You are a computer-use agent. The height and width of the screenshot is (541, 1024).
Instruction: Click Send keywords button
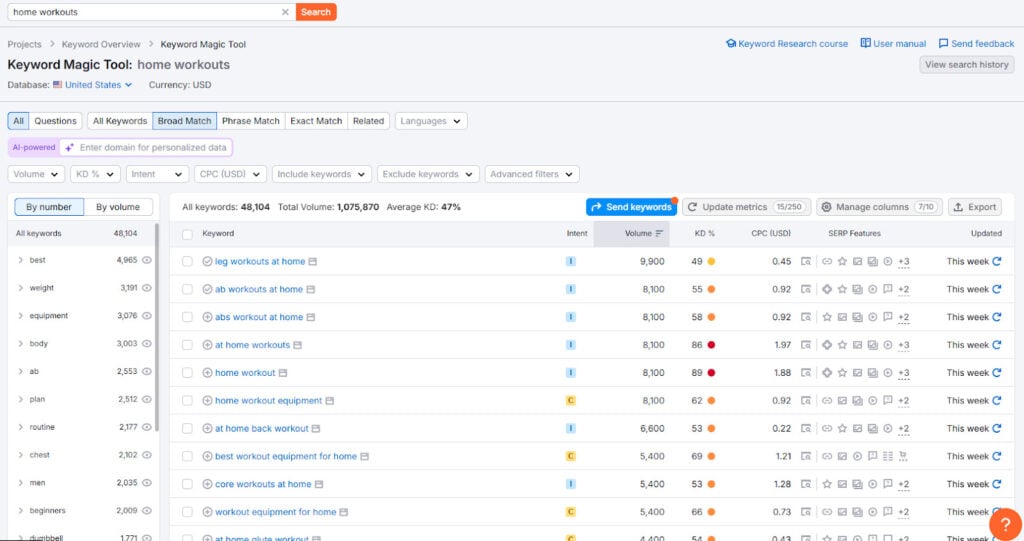632,207
